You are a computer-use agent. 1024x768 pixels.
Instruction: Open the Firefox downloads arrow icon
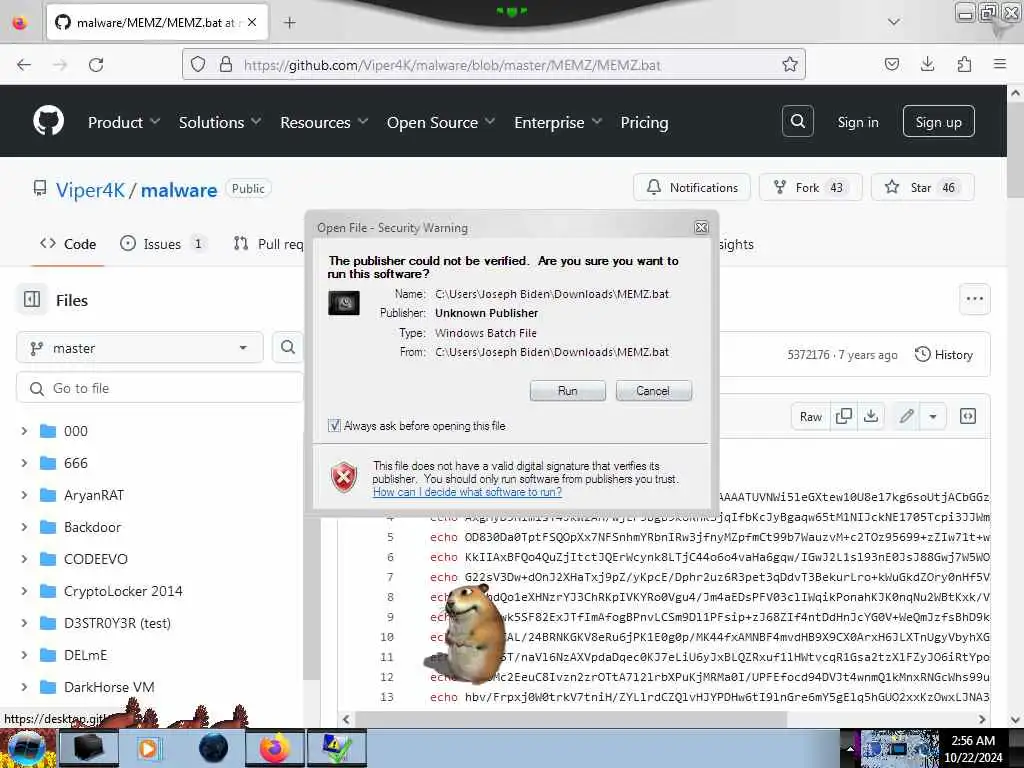tap(927, 64)
